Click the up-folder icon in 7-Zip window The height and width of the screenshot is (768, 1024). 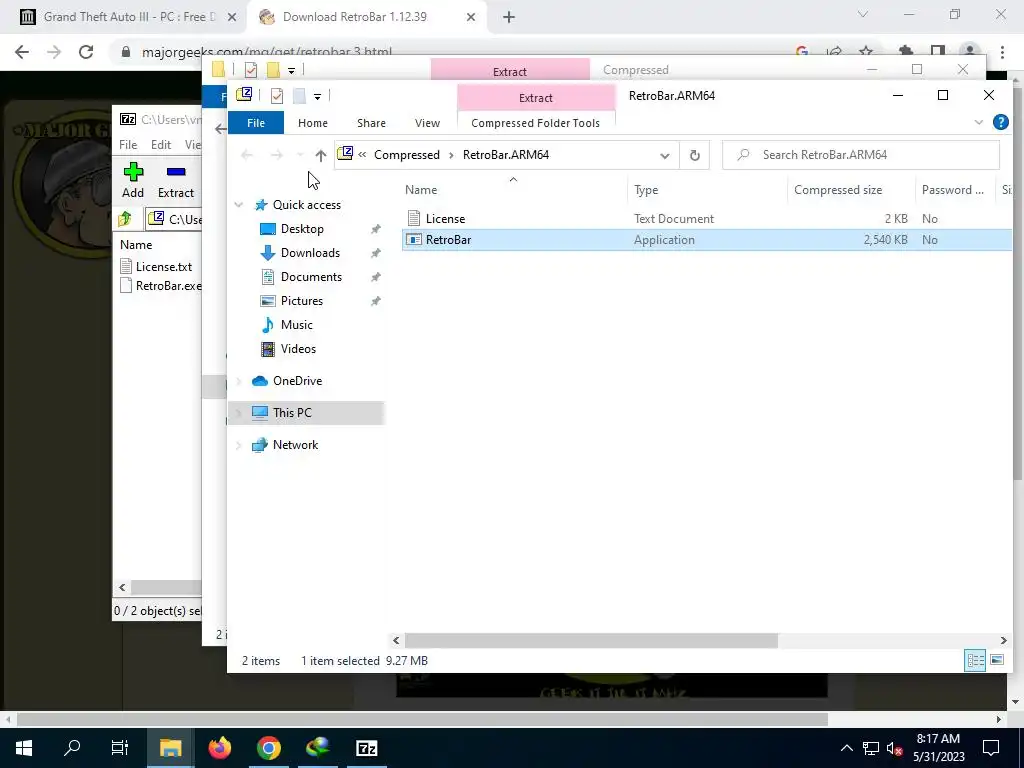tap(125, 219)
